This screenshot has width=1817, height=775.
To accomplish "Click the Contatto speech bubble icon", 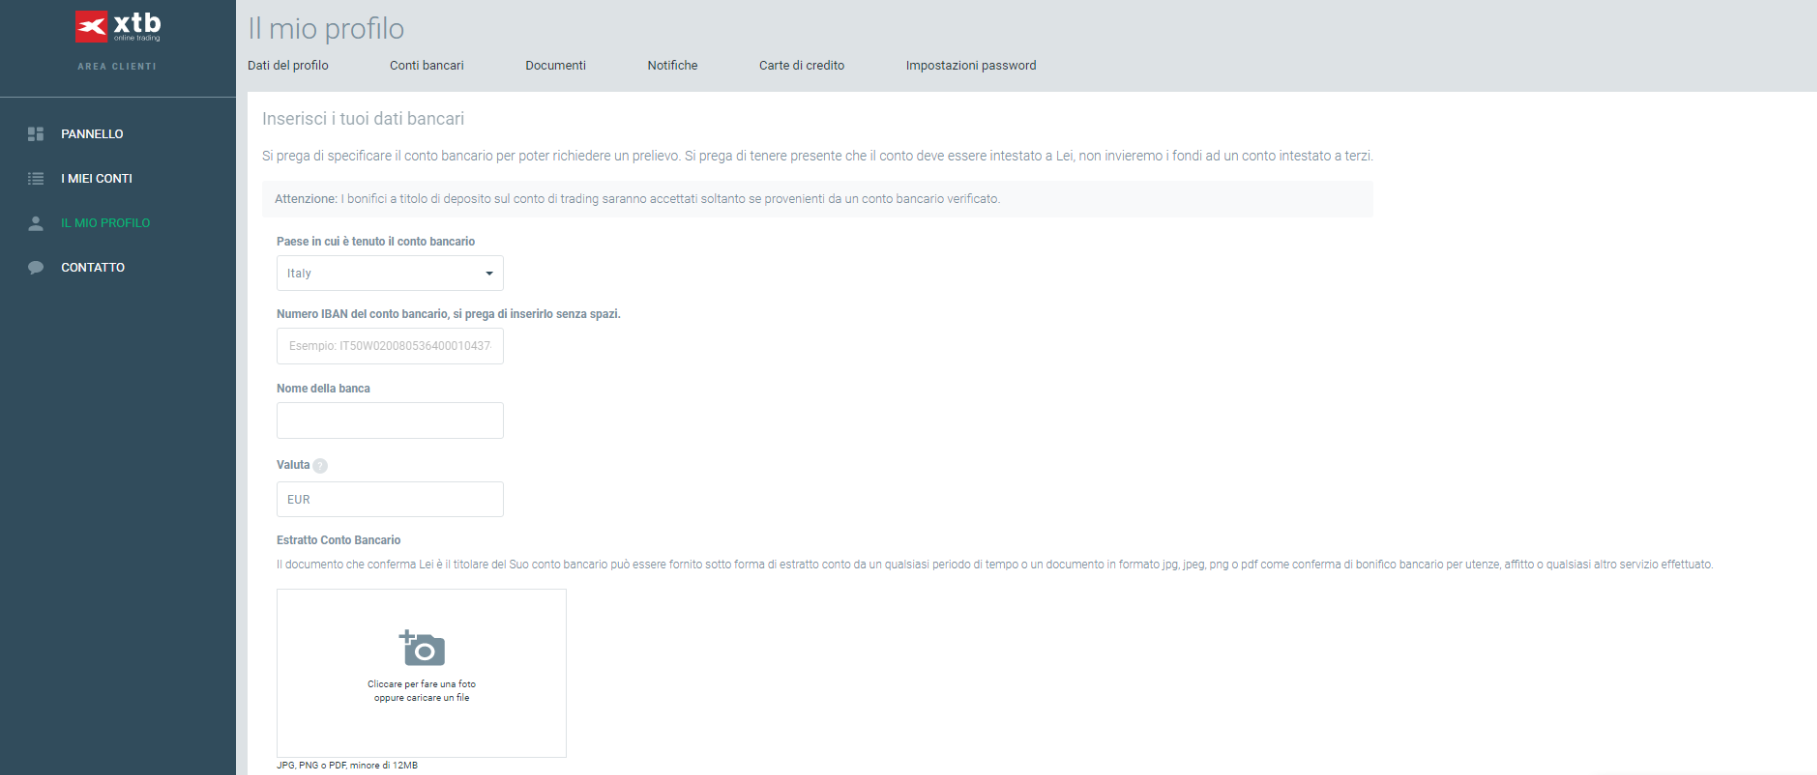I will coord(36,268).
